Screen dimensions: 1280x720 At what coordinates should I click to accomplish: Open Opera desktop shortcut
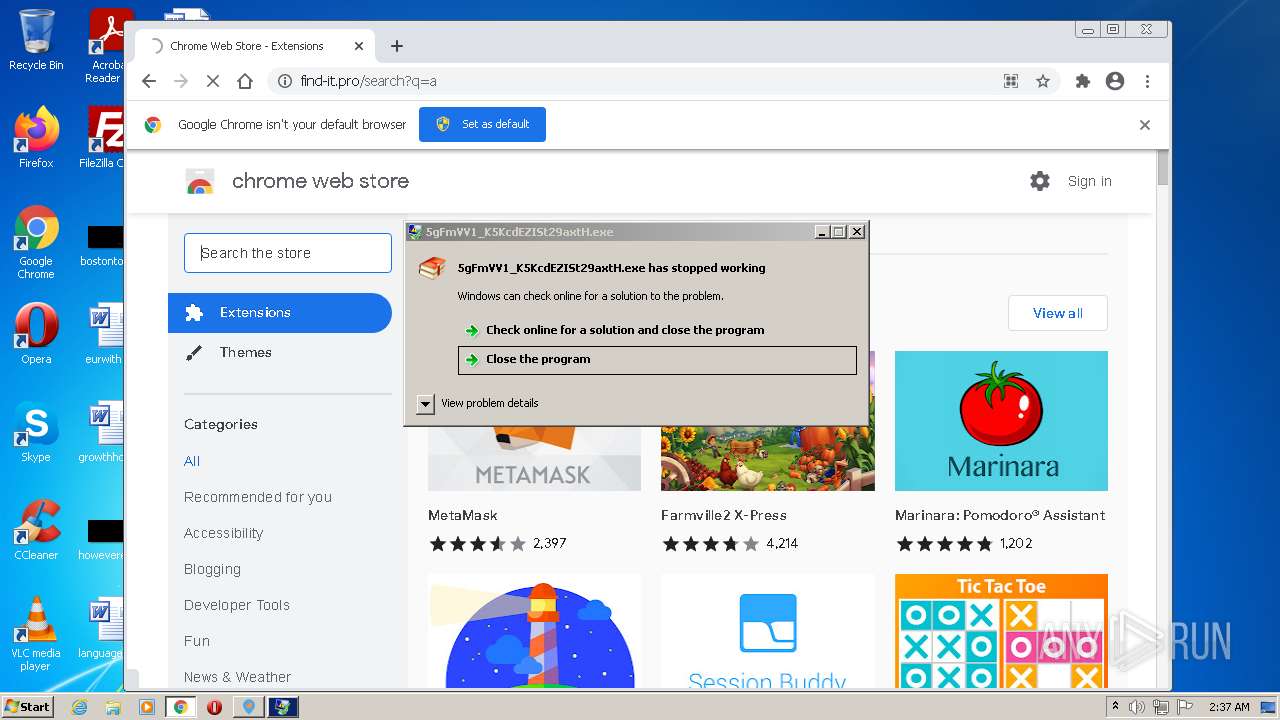[x=36, y=334]
